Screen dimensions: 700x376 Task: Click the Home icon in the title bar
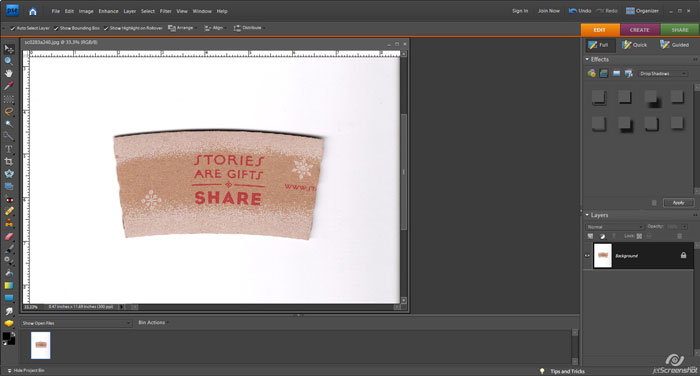(33, 11)
